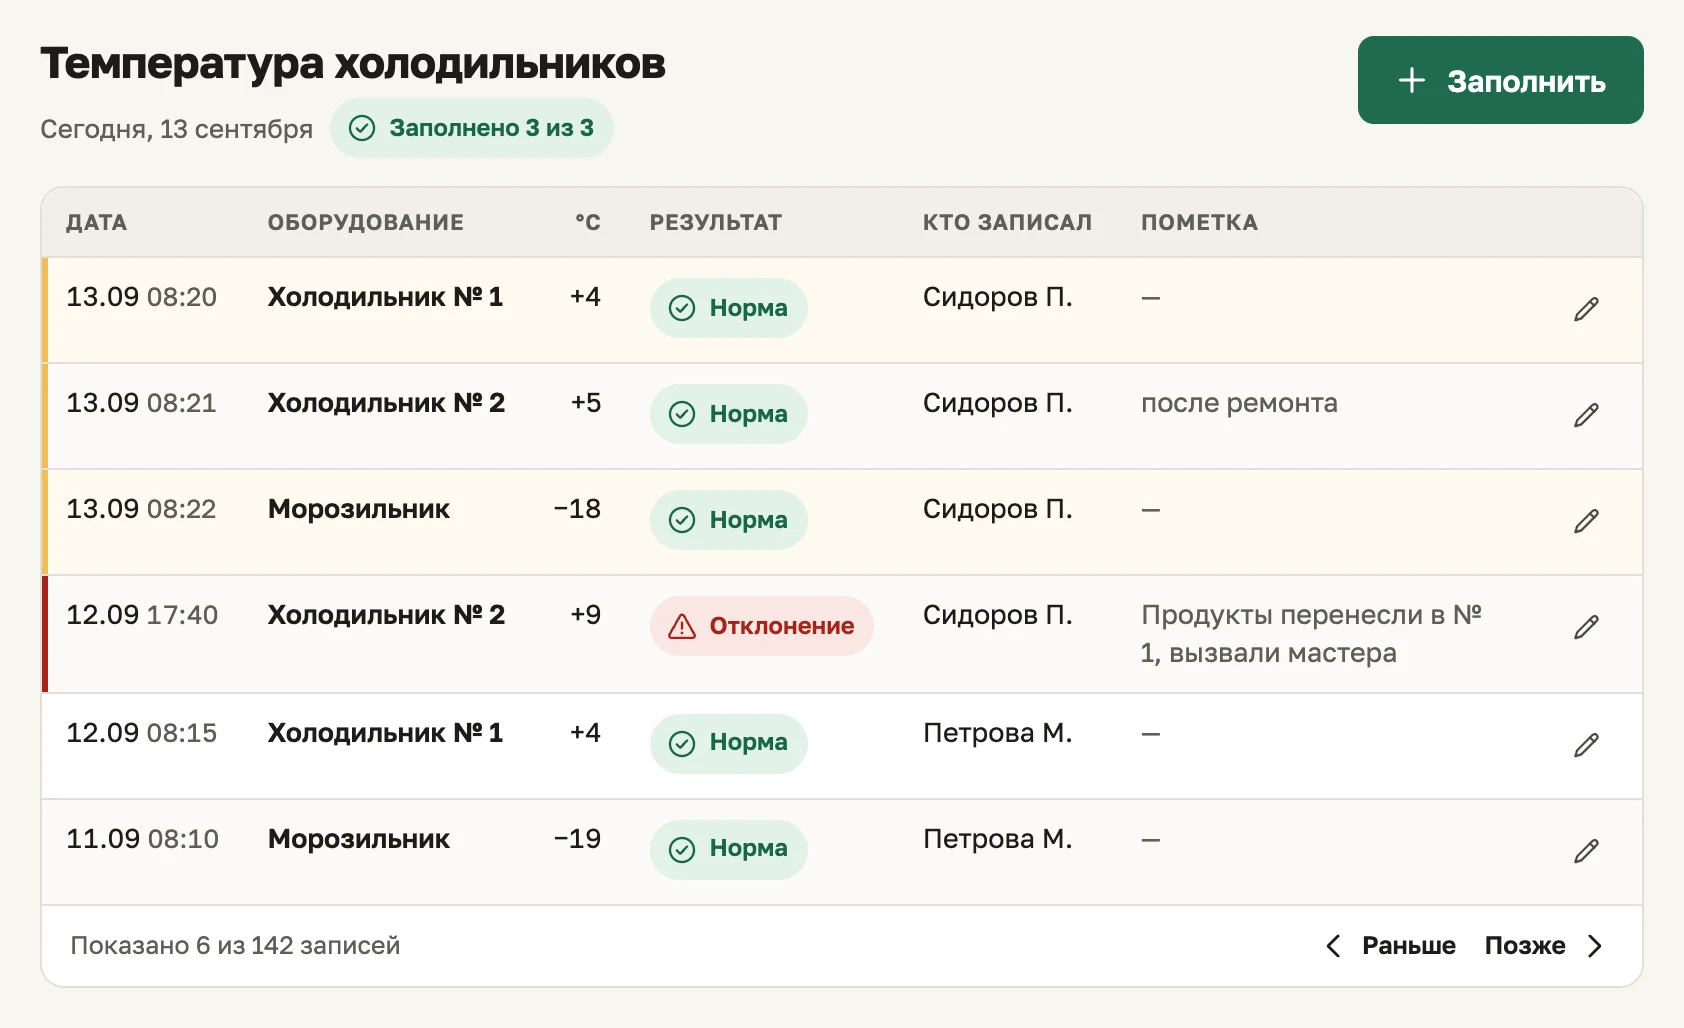Click Морозильник in the 13.09 08:22 row
The width and height of the screenshot is (1684, 1028).
point(359,509)
